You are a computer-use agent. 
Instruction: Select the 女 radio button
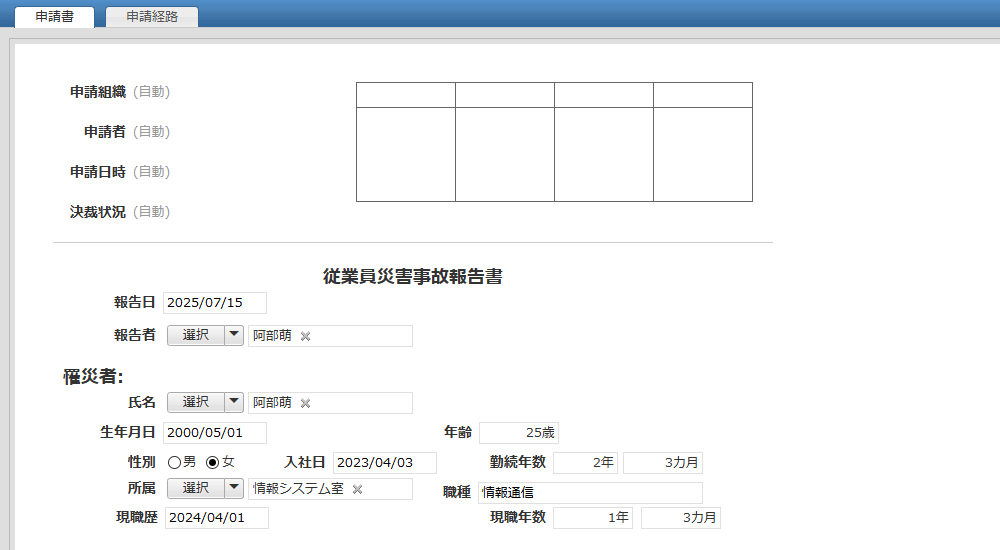tap(212, 462)
